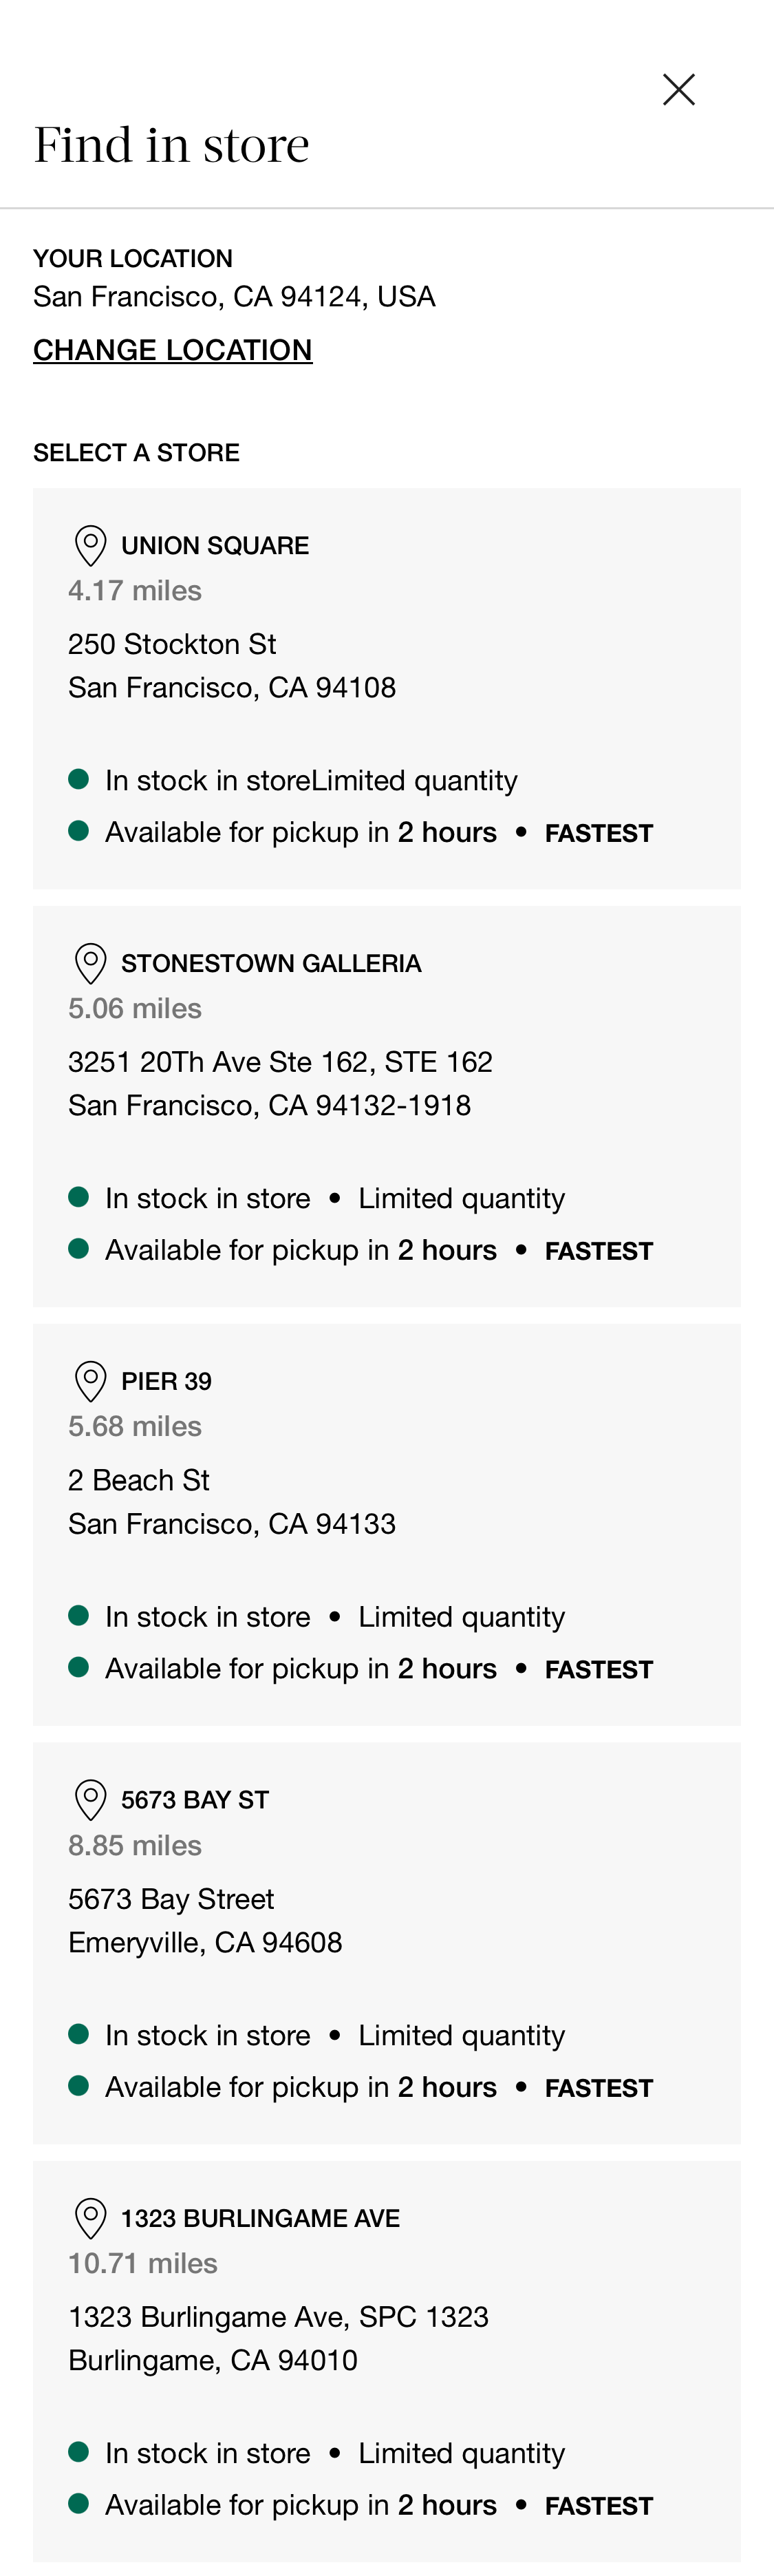
Task: Click the 5673 Bay St location pin icon
Action: coord(89,1799)
